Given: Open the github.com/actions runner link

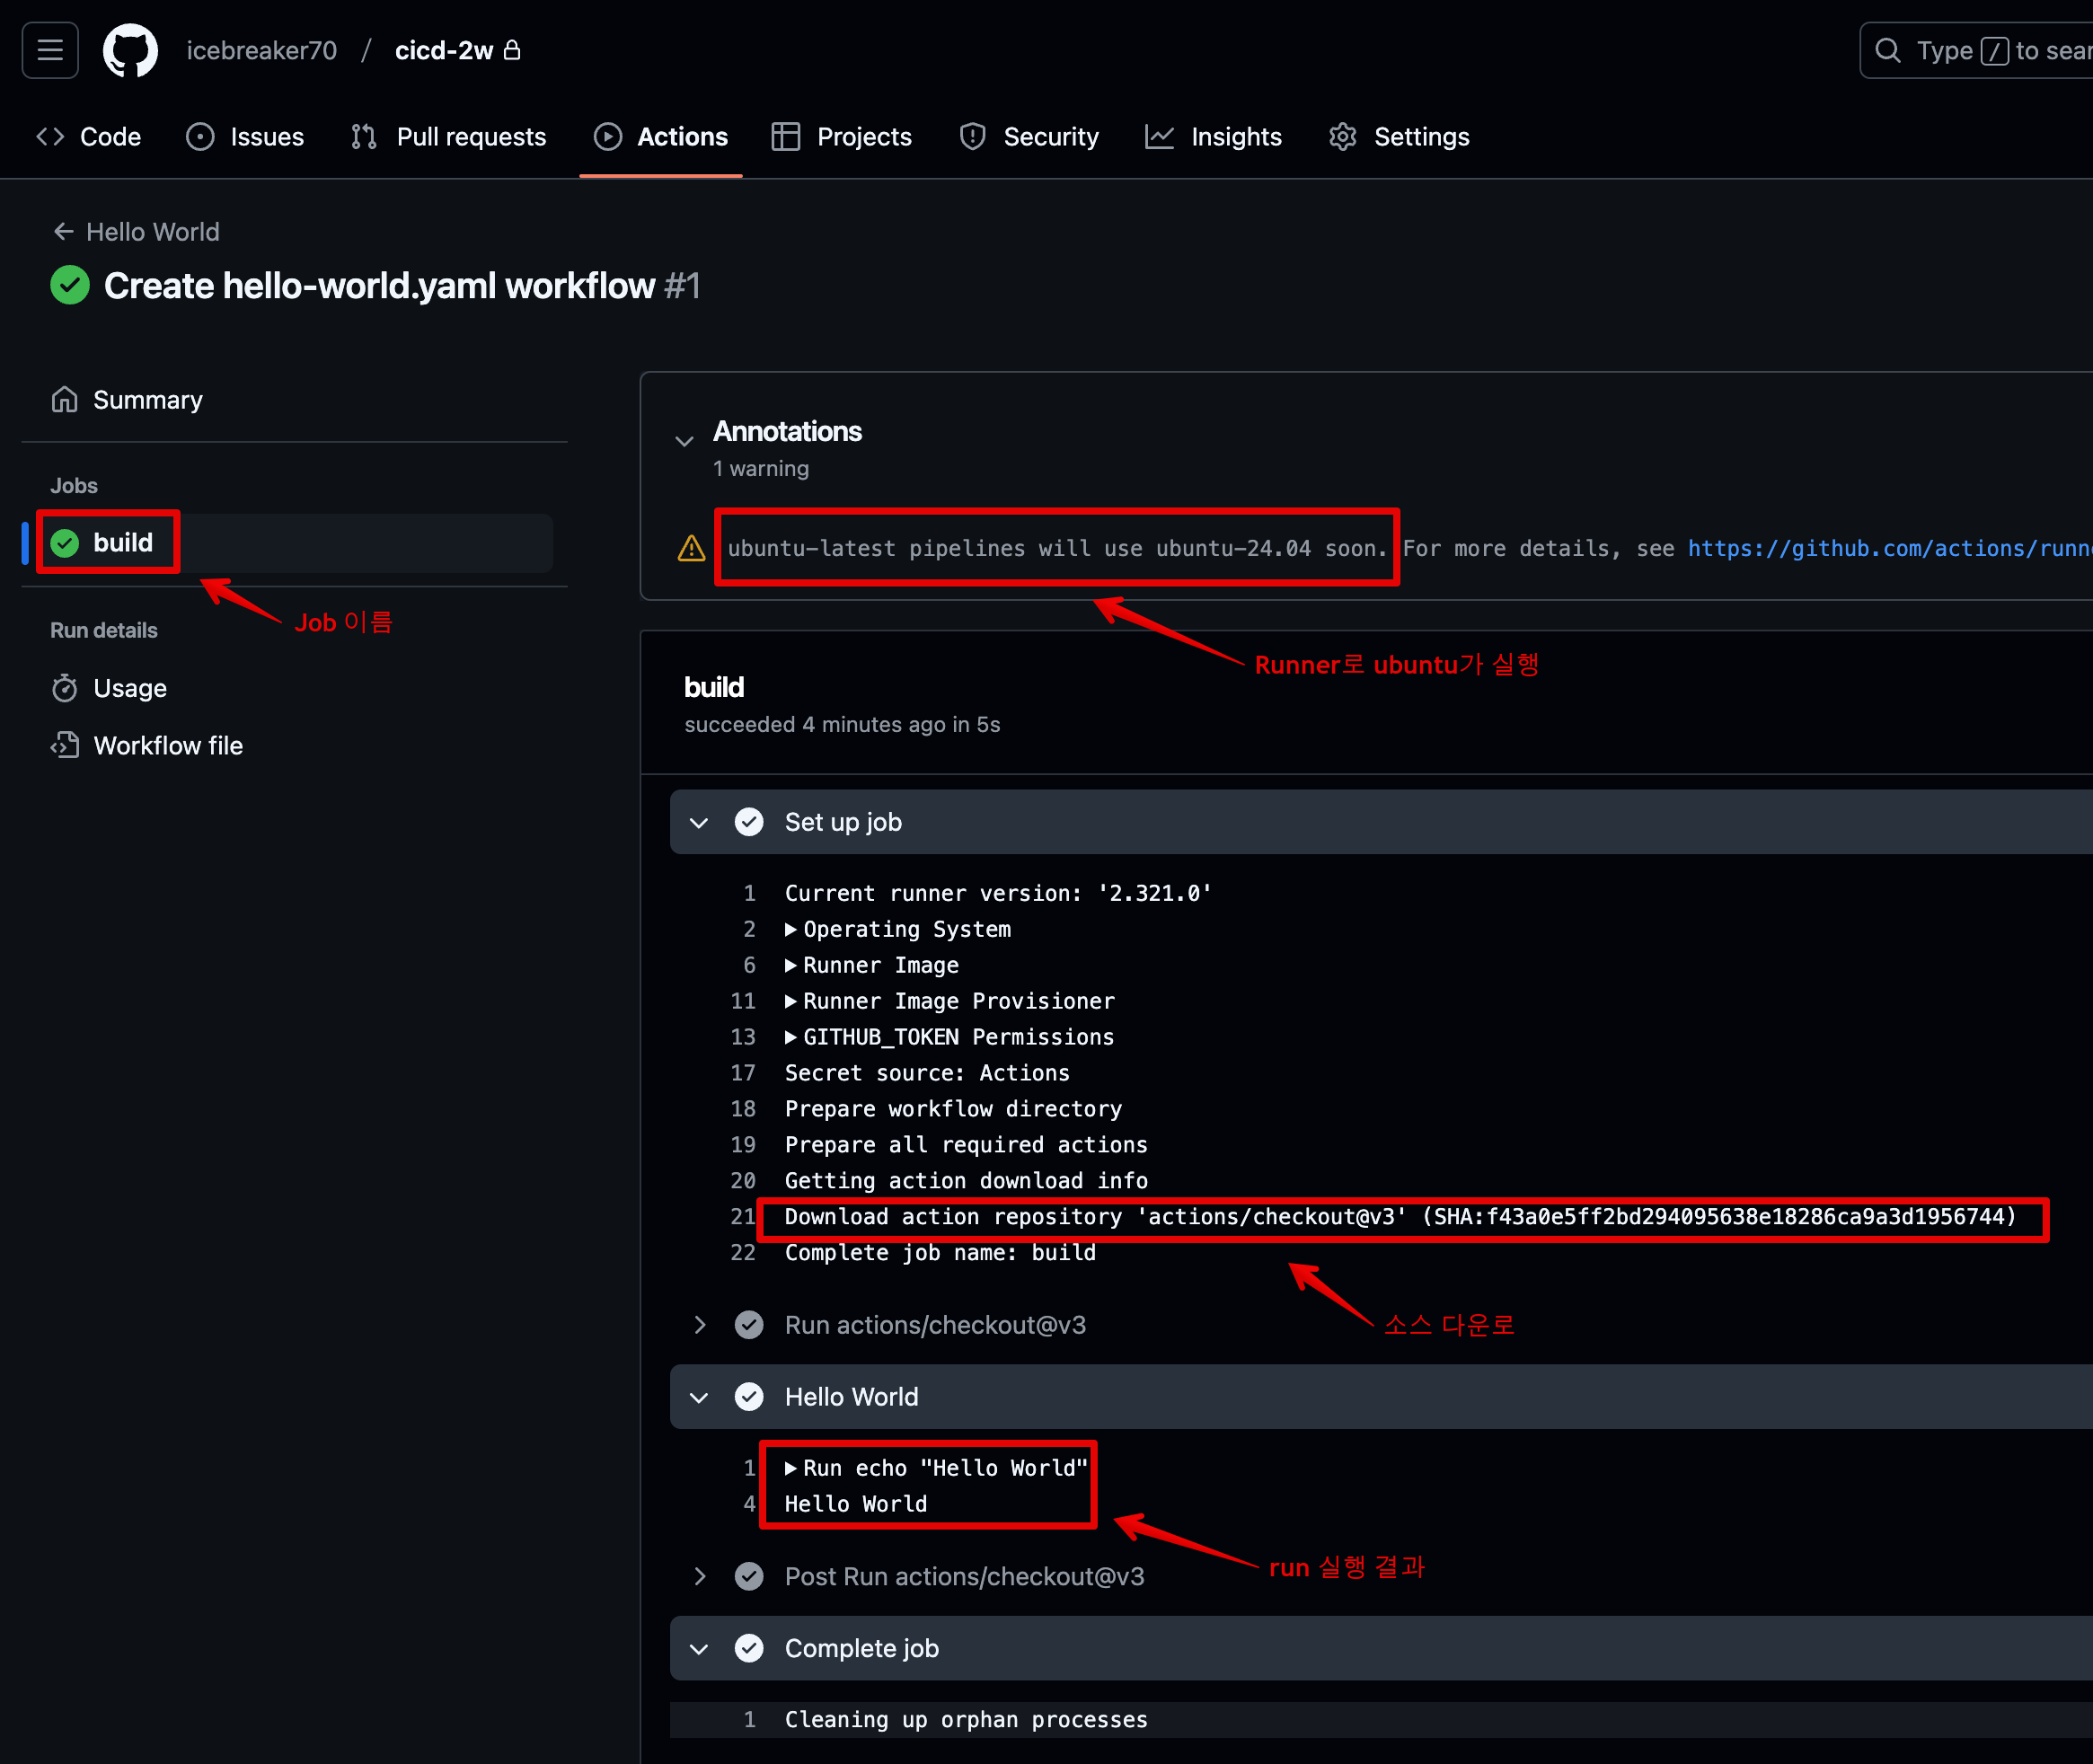Looking at the screenshot, I should 1888,548.
